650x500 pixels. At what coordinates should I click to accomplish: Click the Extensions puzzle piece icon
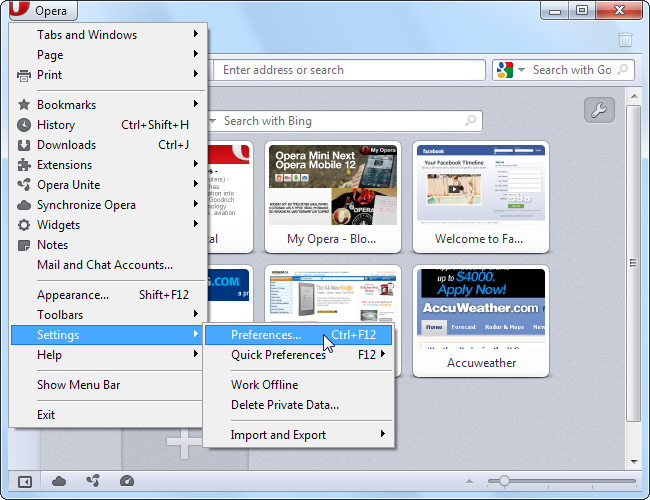pyautogui.click(x=24, y=165)
